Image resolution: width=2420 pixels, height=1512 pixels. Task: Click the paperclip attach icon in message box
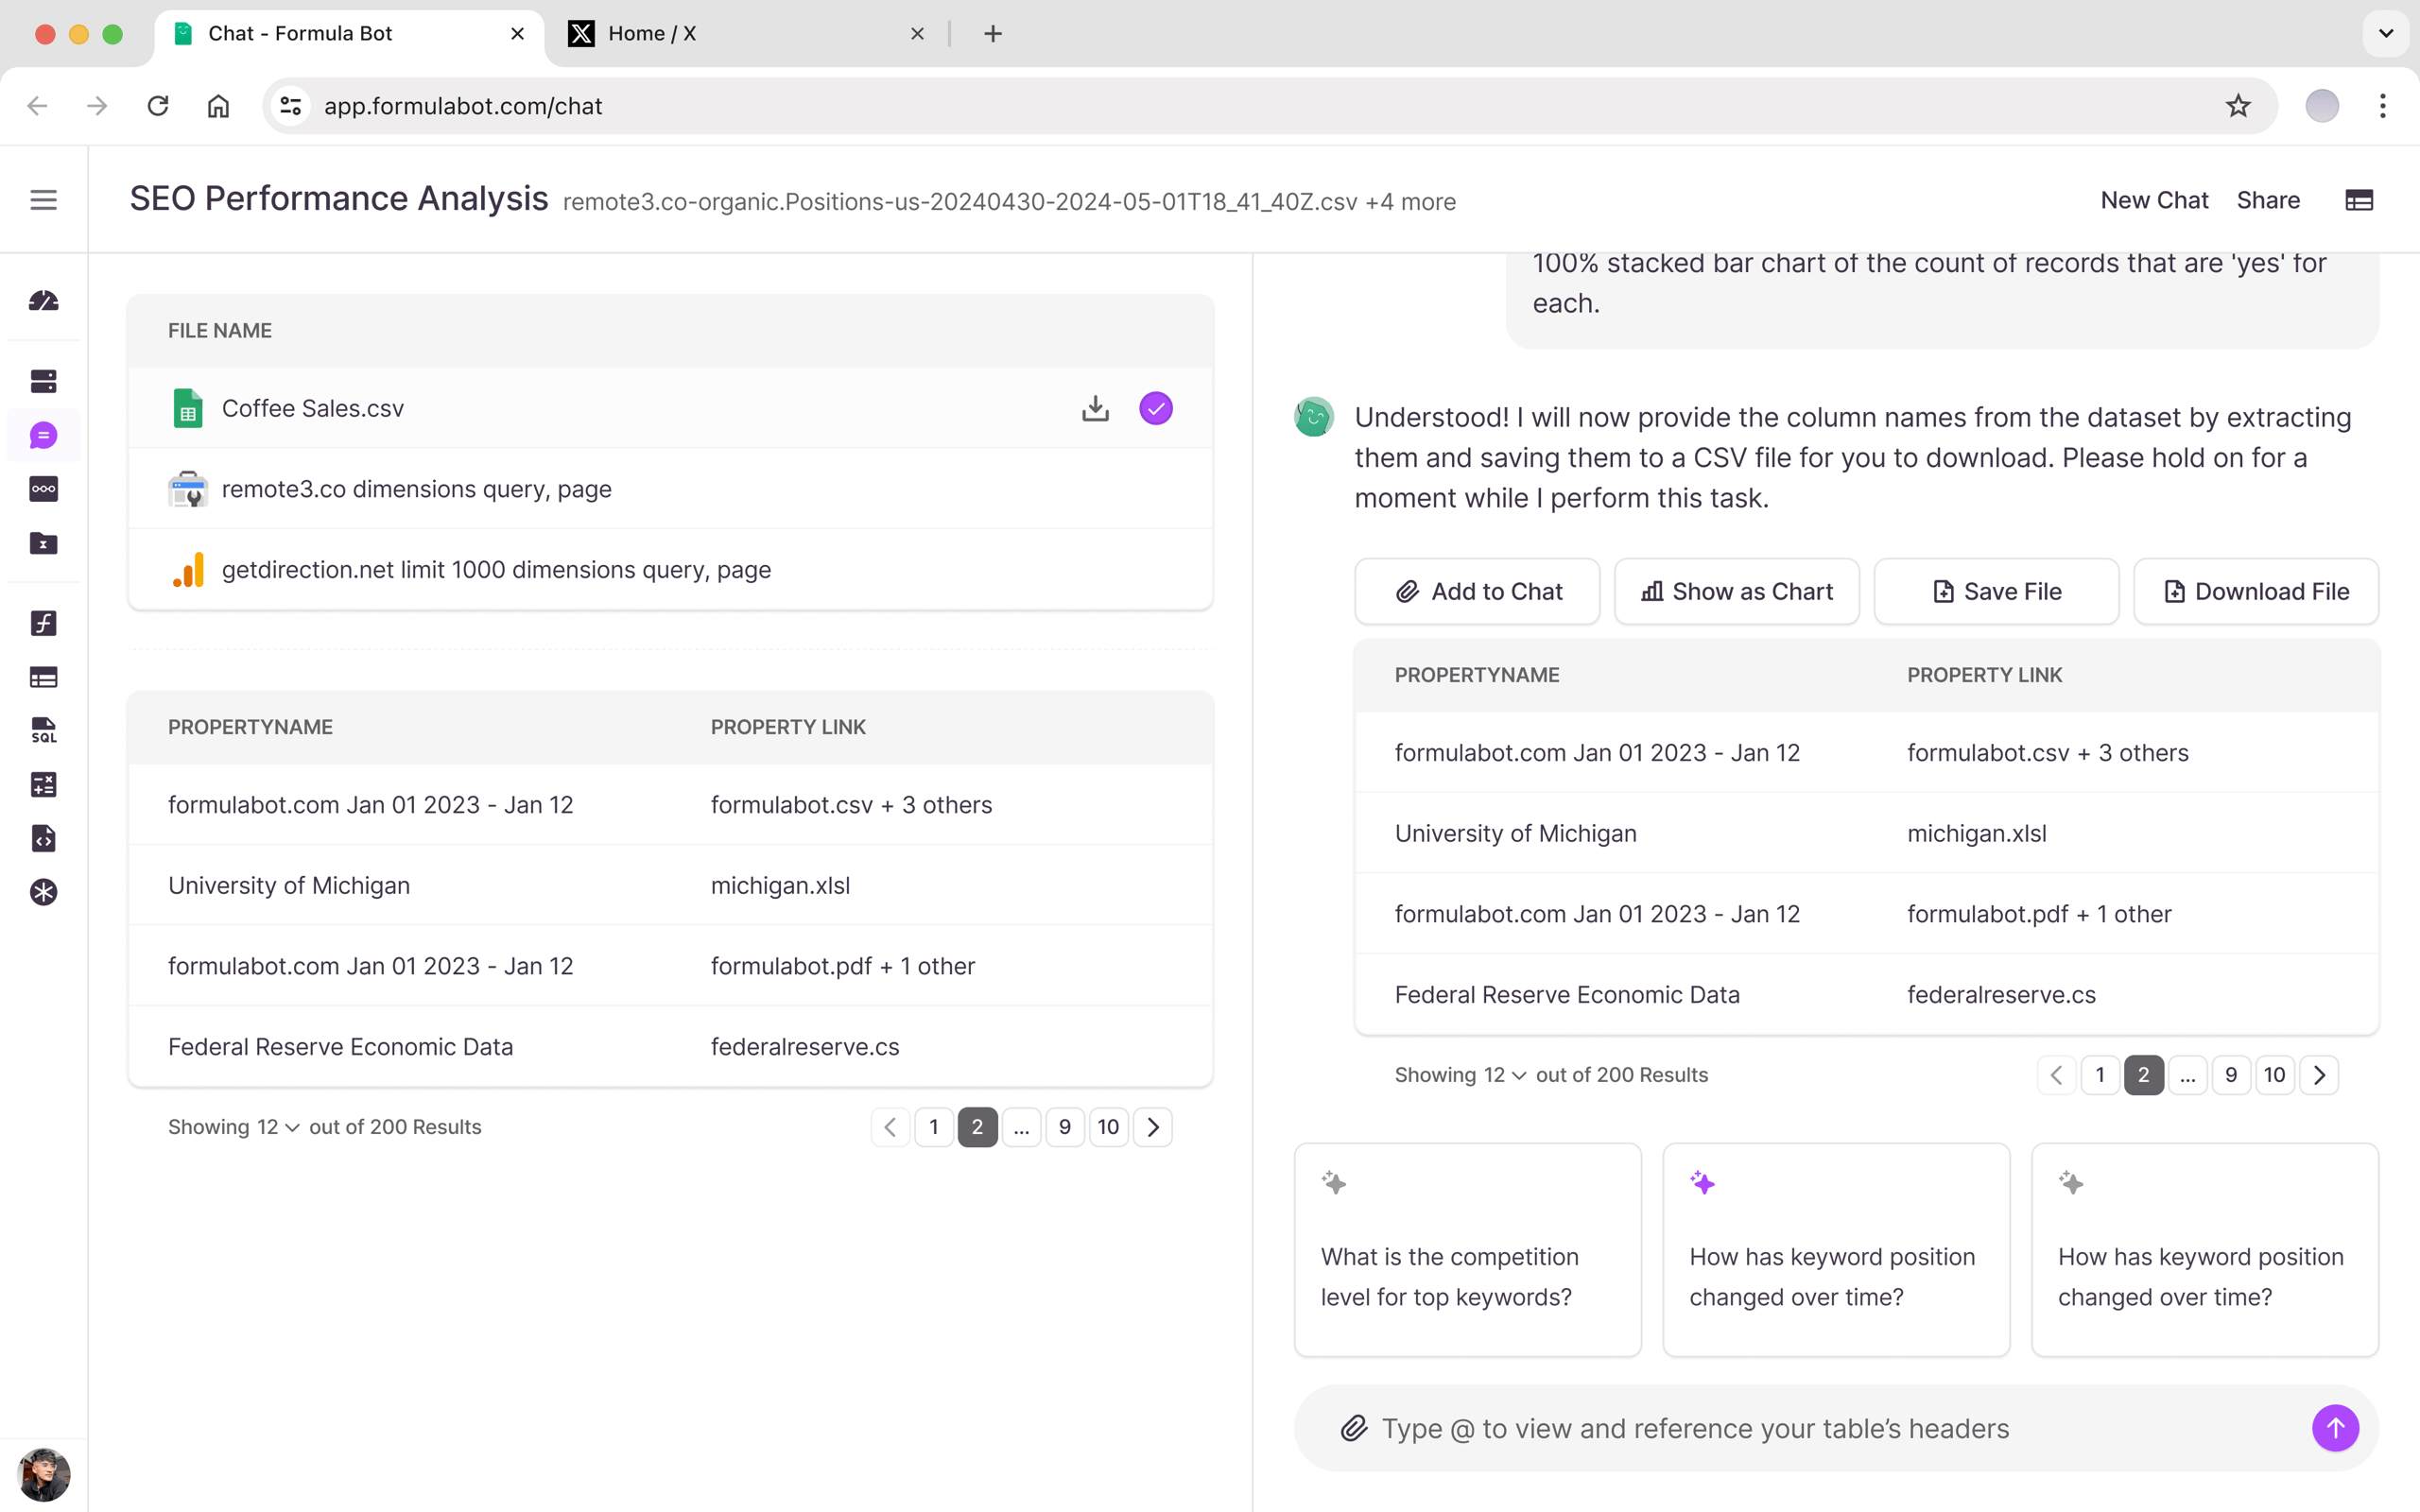coord(1354,1428)
